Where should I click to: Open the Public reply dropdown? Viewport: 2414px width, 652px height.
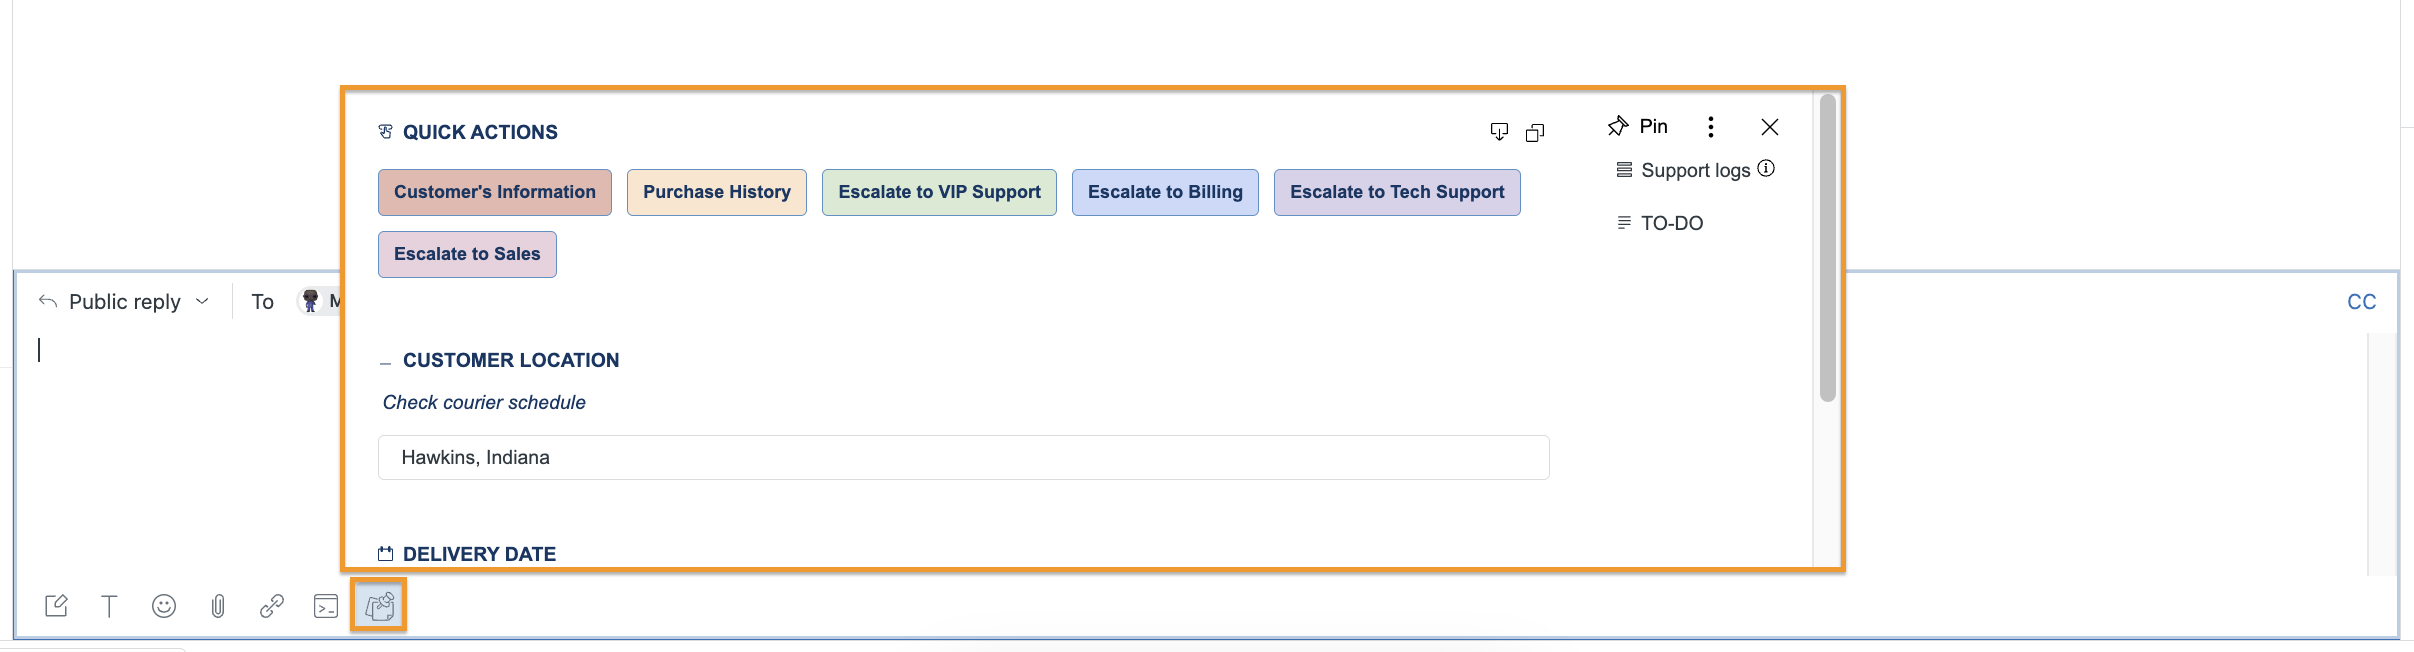[x=124, y=301]
